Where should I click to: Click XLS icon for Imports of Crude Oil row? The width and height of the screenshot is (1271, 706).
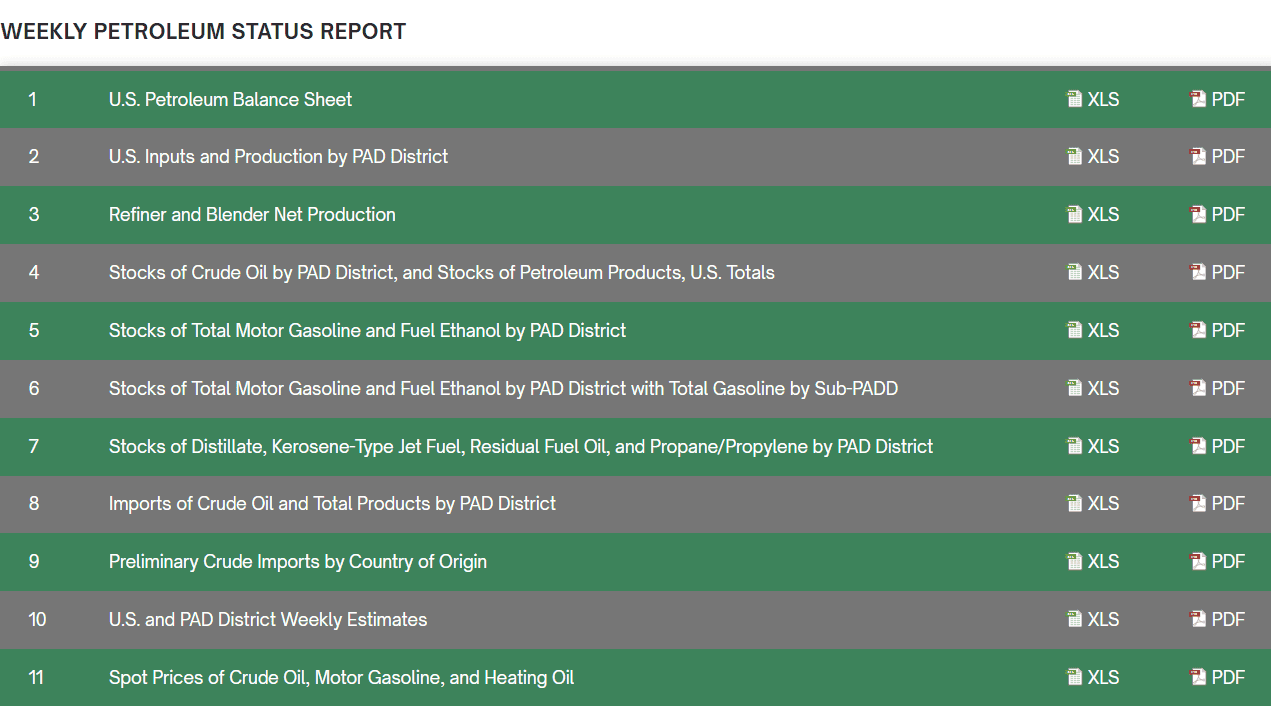click(1075, 504)
